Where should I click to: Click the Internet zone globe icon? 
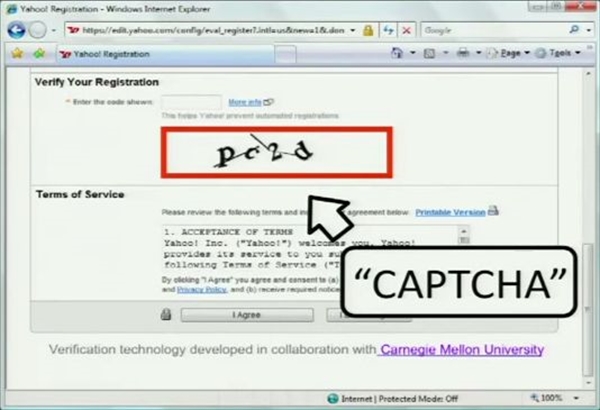(x=333, y=399)
